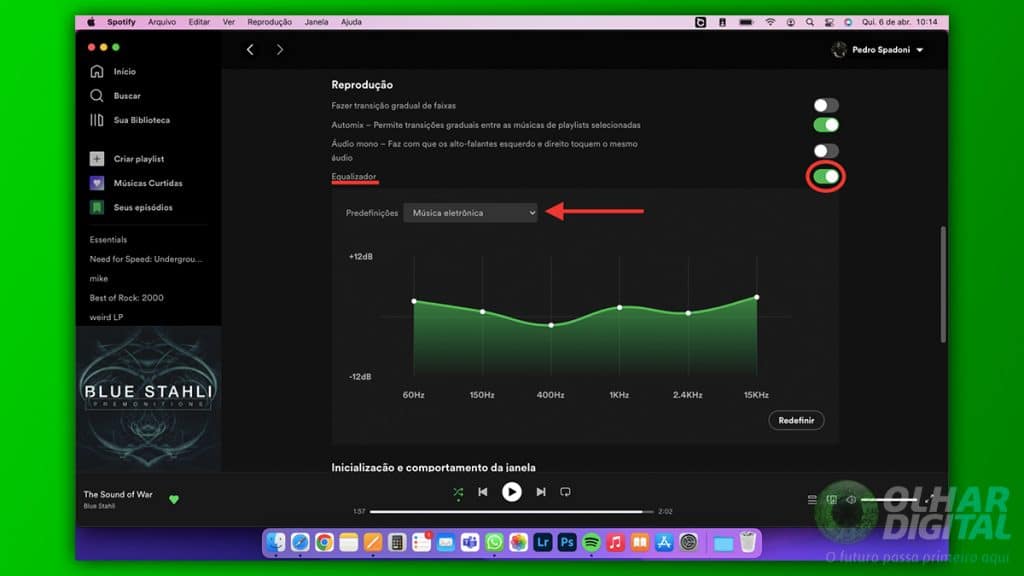Click the 60Hz equalizer band point

click(414, 301)
